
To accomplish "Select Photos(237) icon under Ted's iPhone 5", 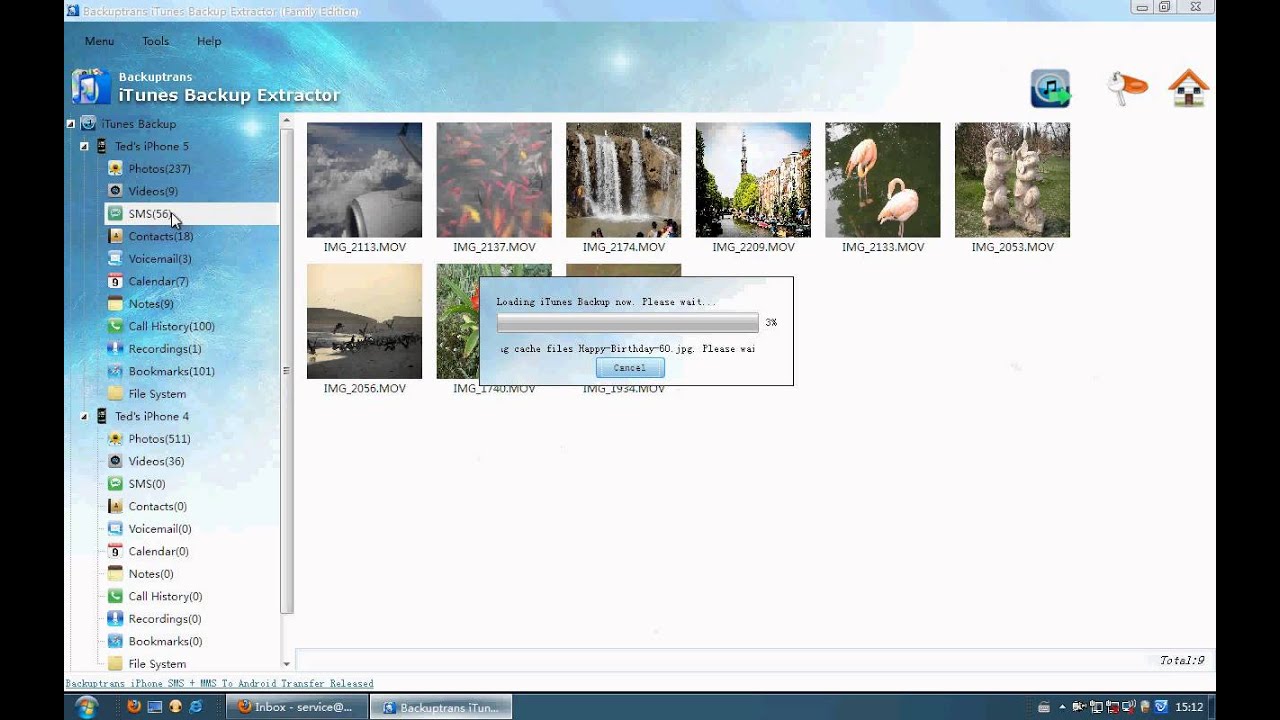I will (115, 169).
